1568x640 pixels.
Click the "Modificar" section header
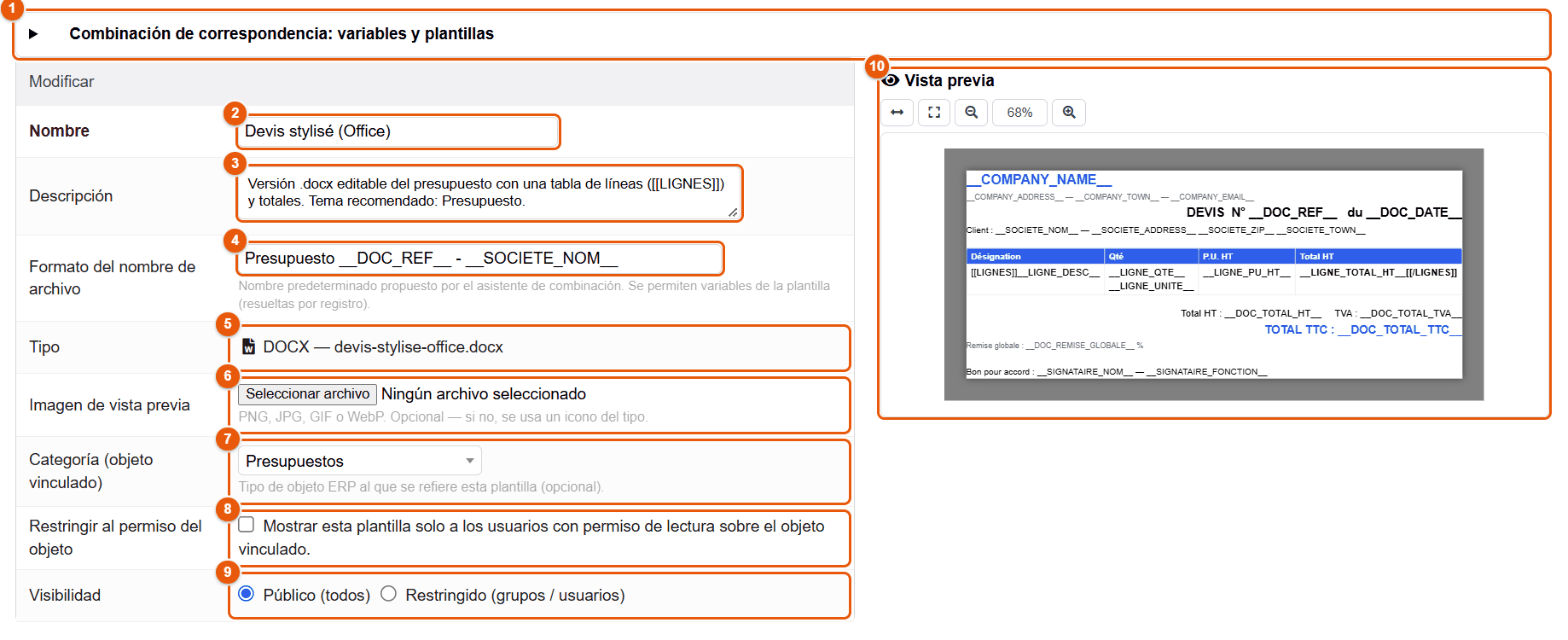tap(62, 81)
